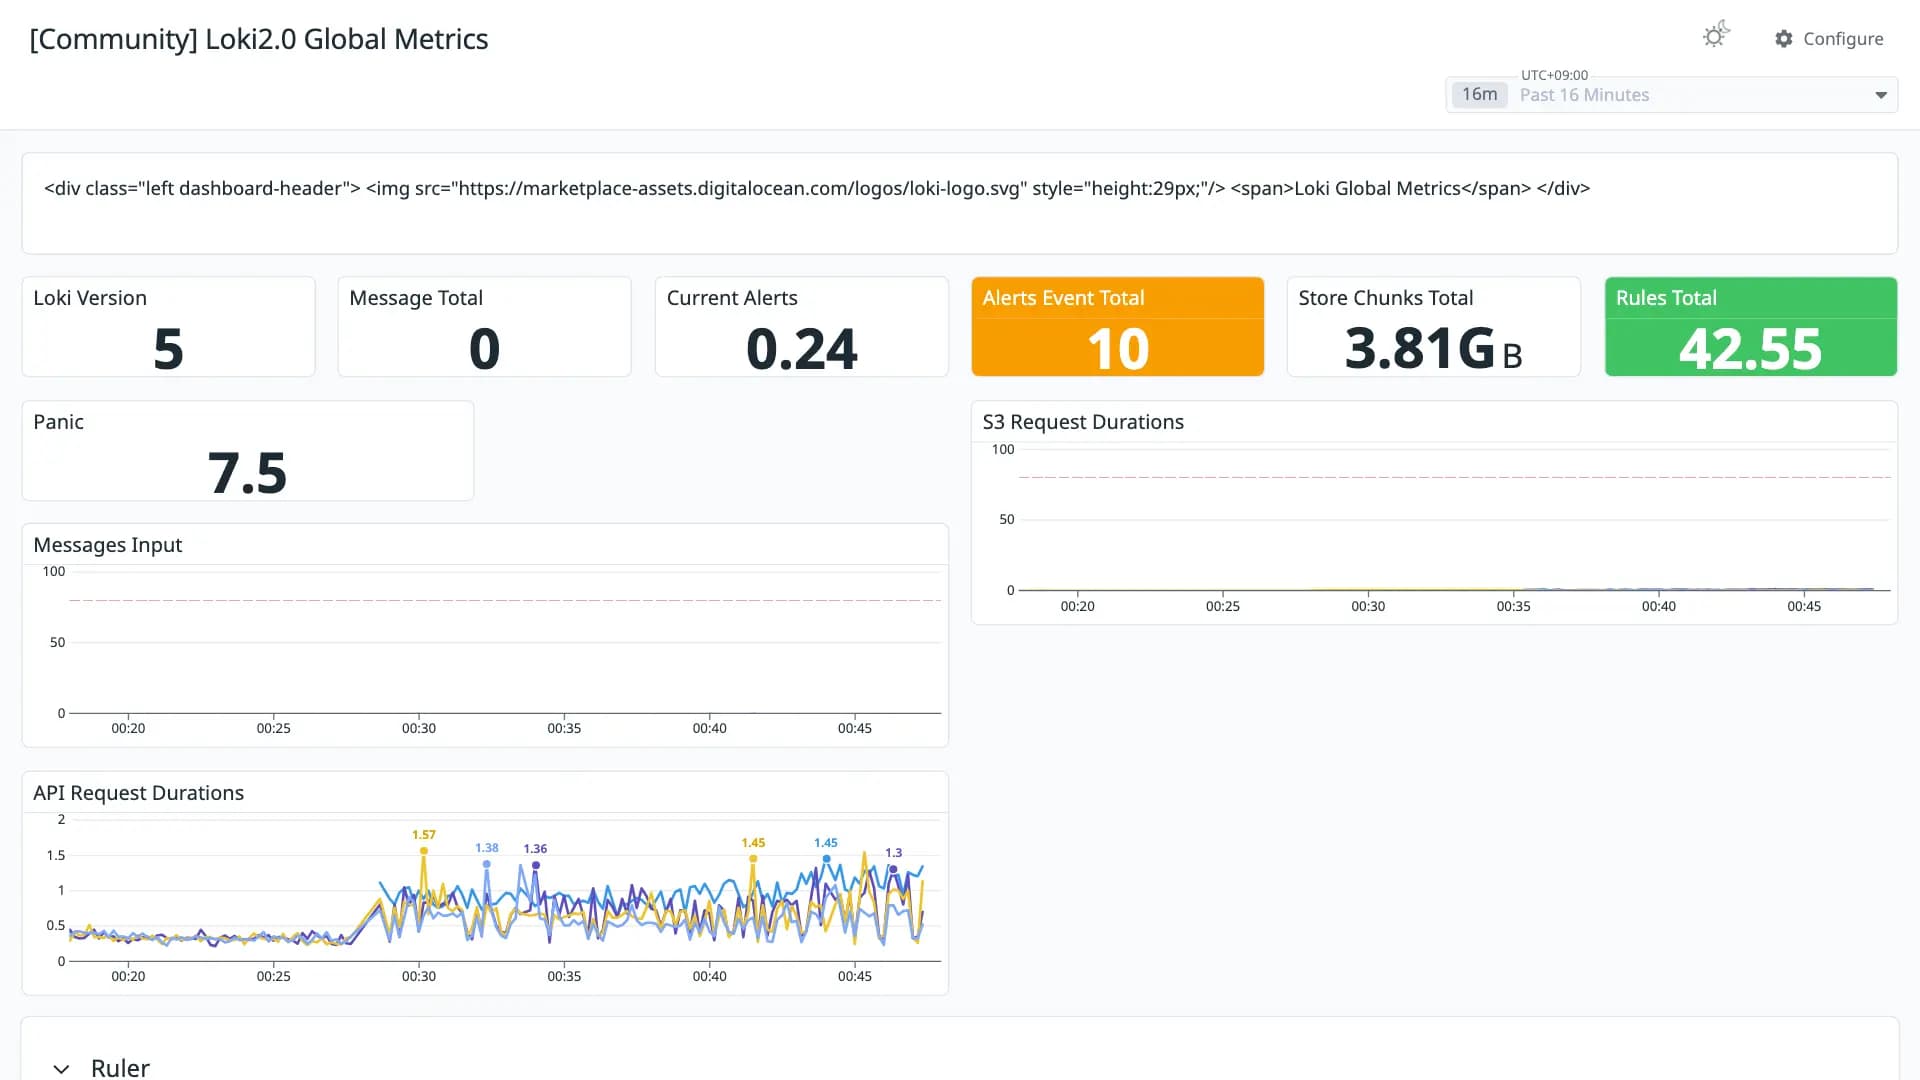Viewport: 1920px width, 1080px height.
Task: Click the yellow 1.45 peak marker
Action: pos(753,859)
